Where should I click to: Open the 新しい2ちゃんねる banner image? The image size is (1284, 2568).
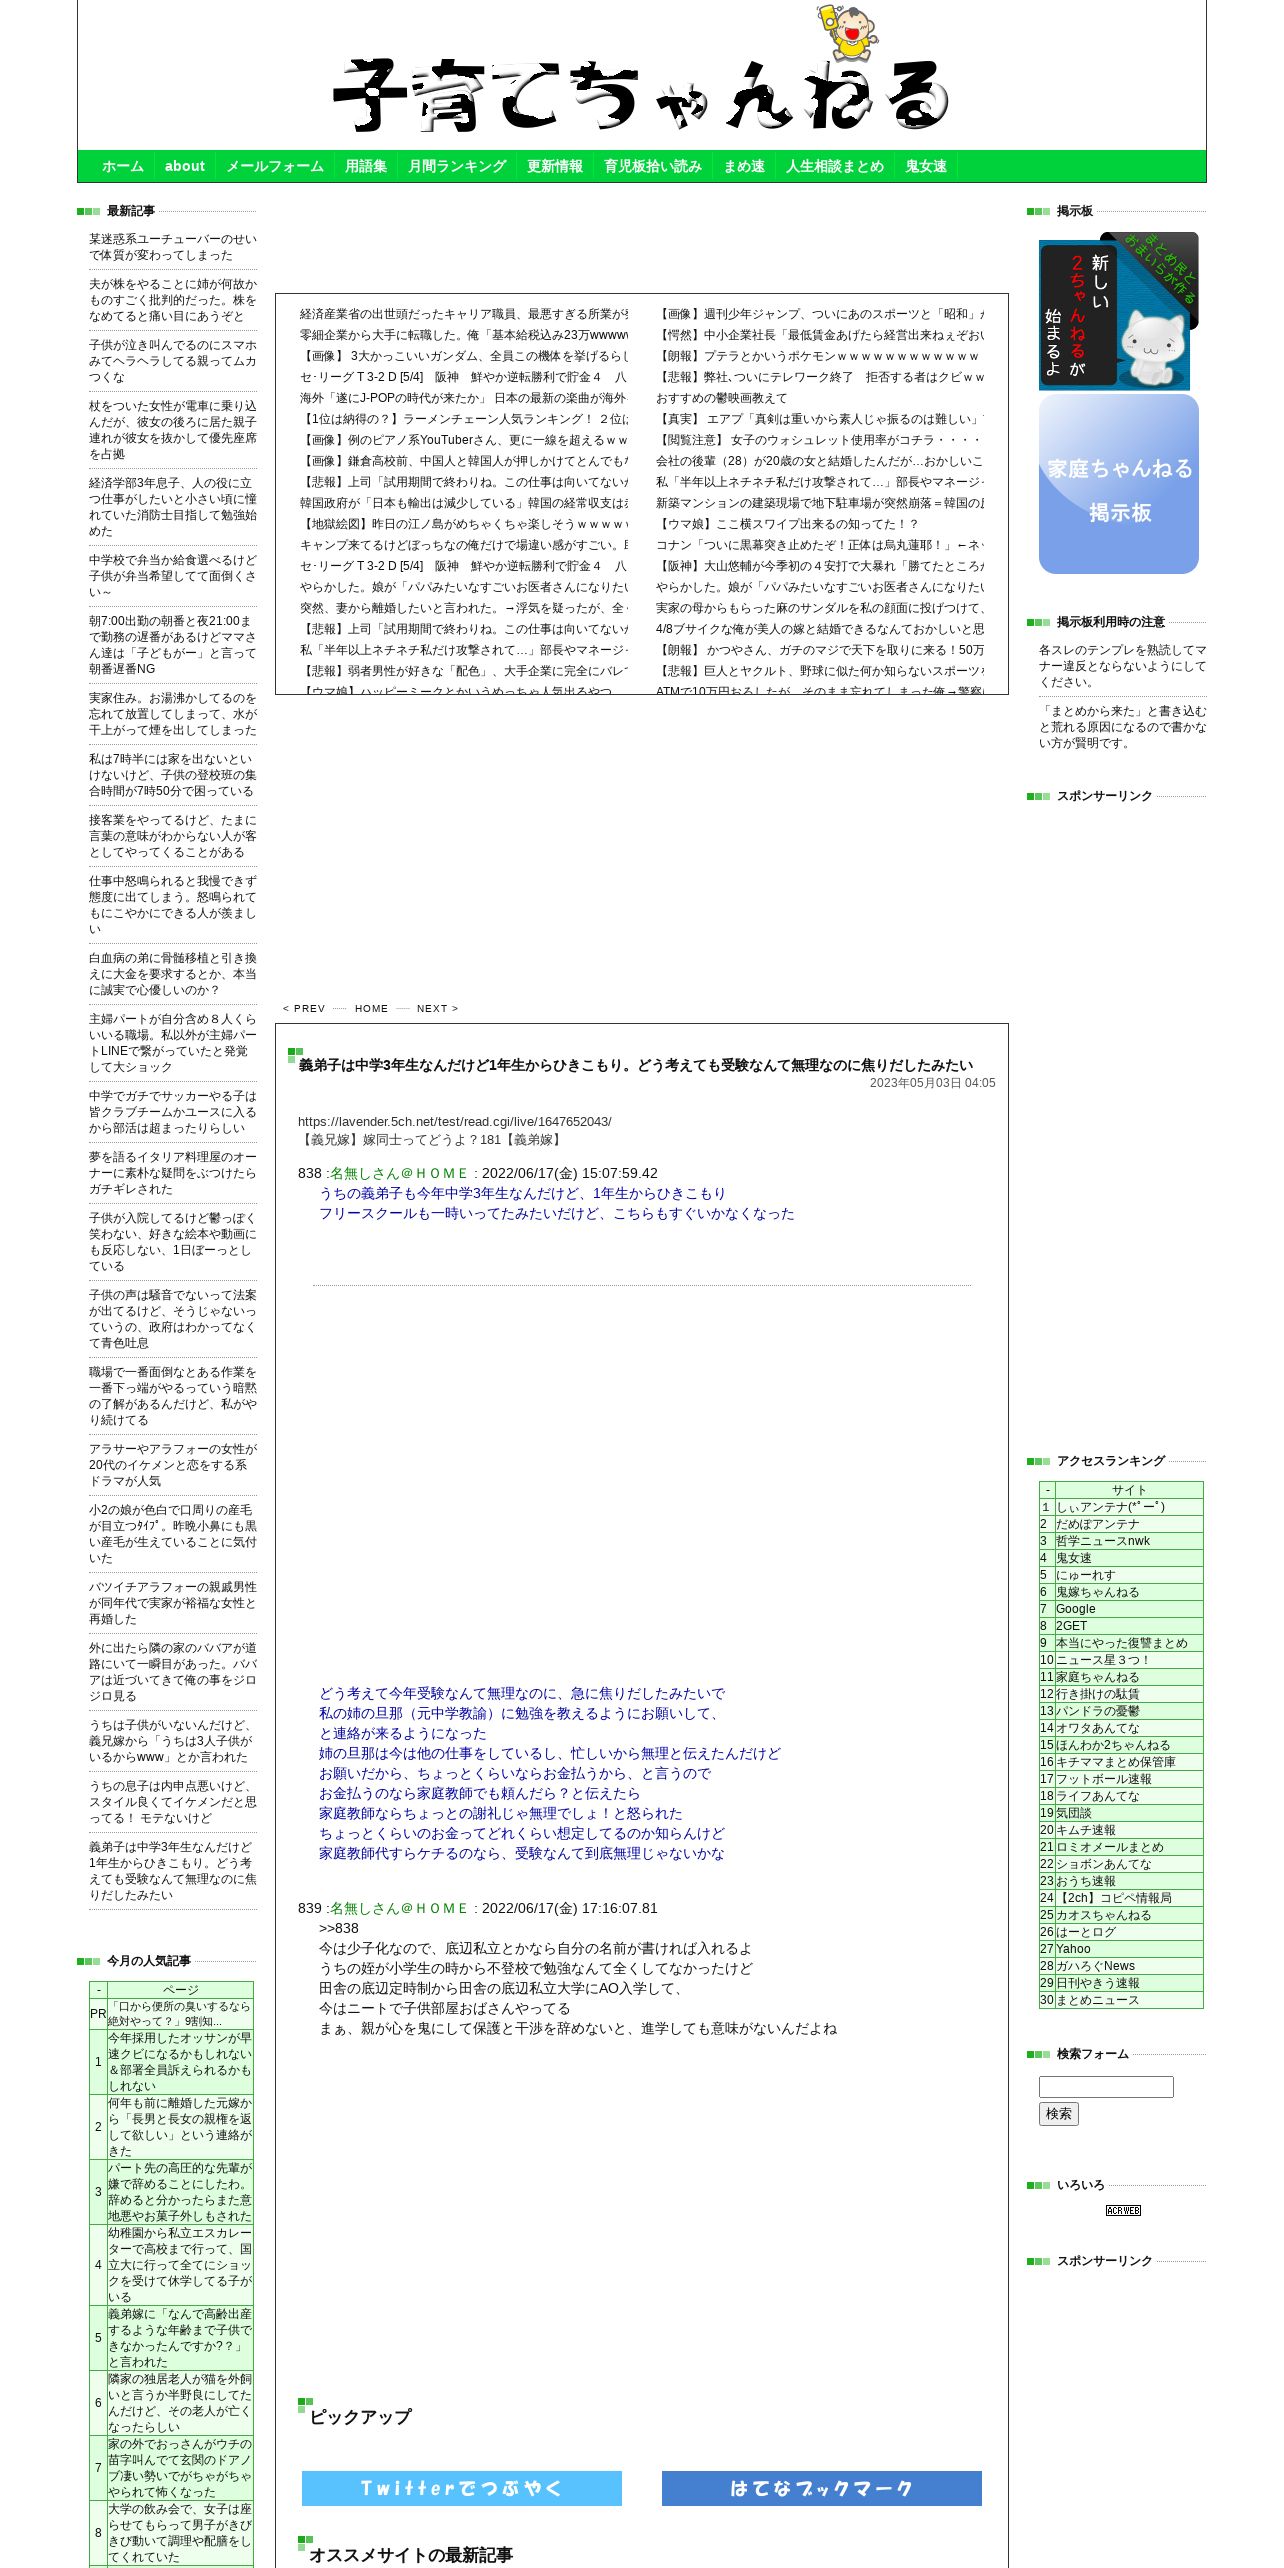coord(1118,311)
